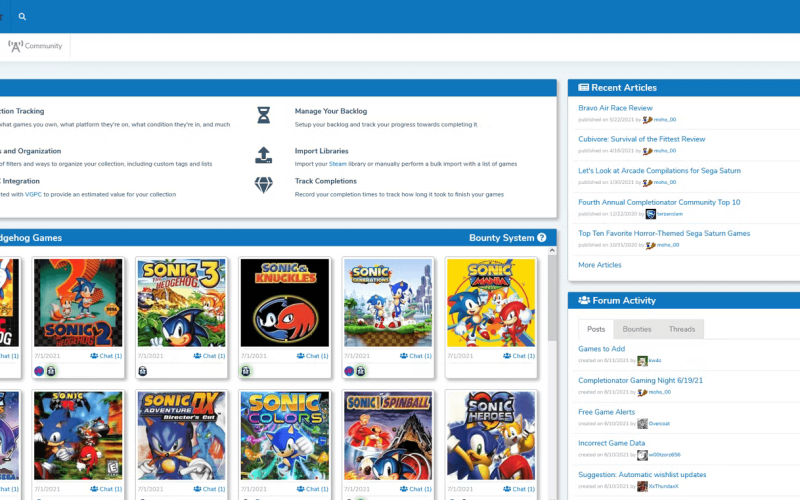Click the More Articles link

pyautogui.click(x=599, y=265)
